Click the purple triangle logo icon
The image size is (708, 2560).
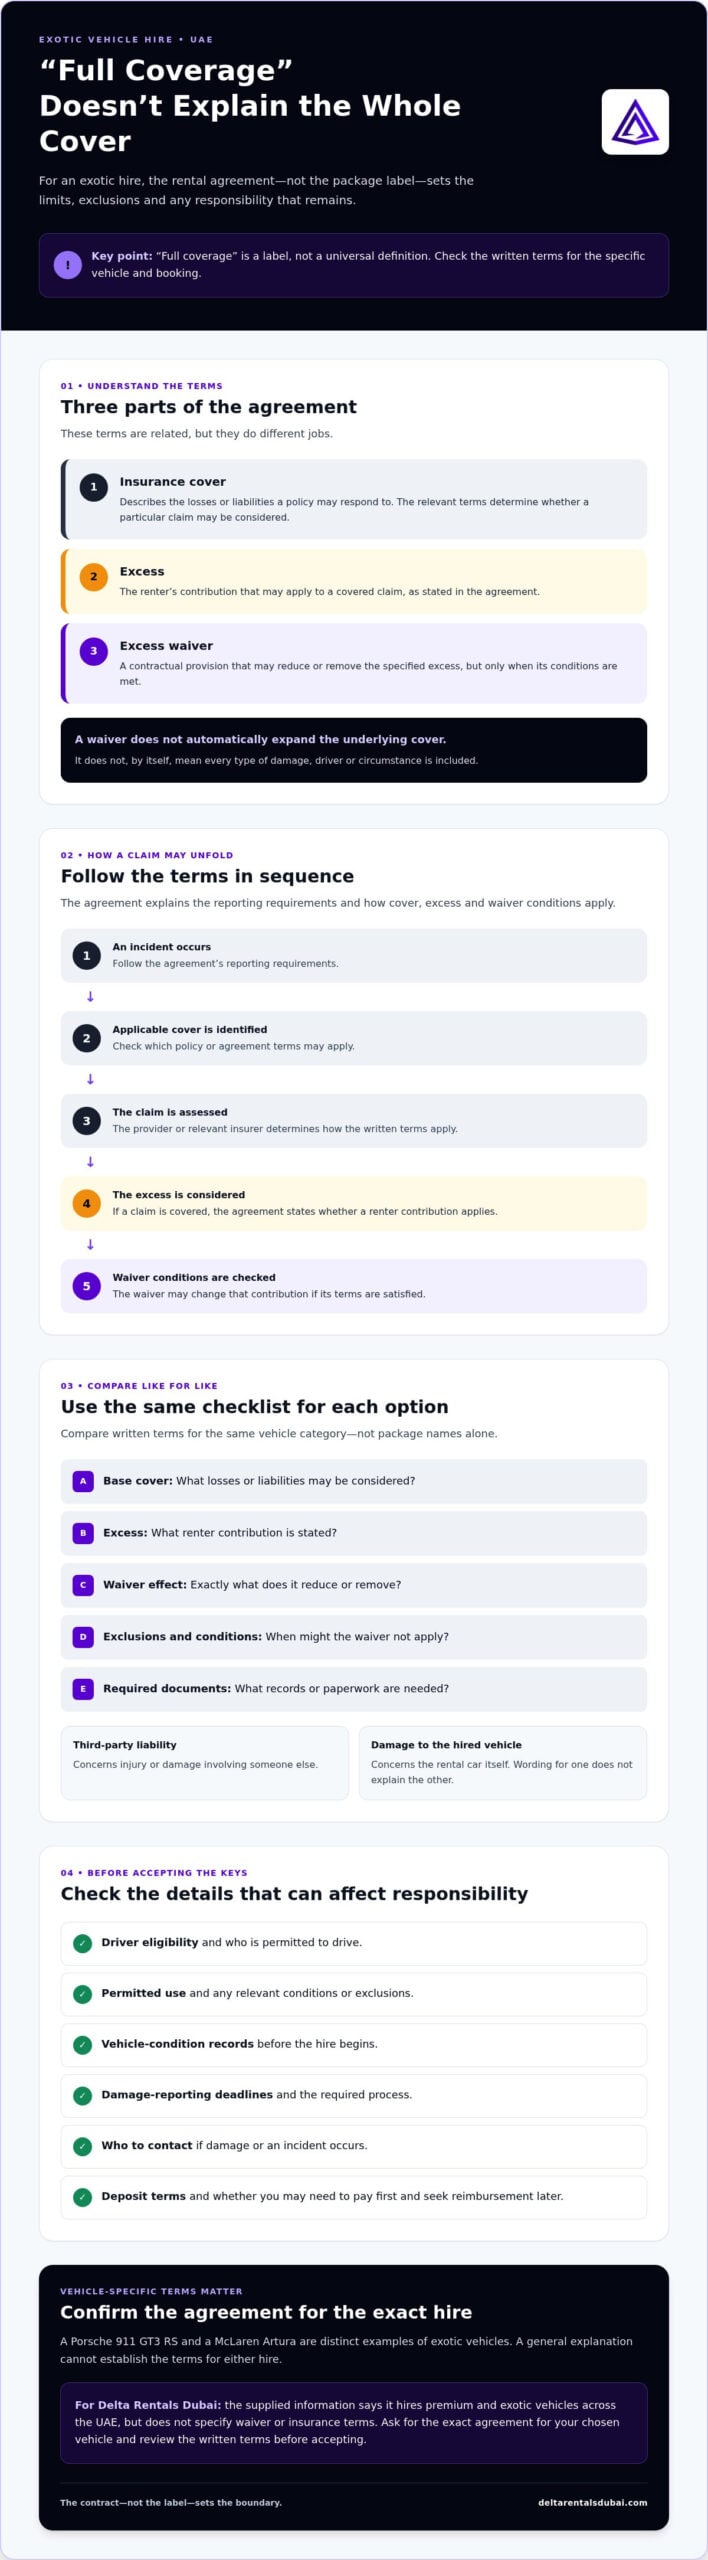pyautogui.click(x=635, y=122)
